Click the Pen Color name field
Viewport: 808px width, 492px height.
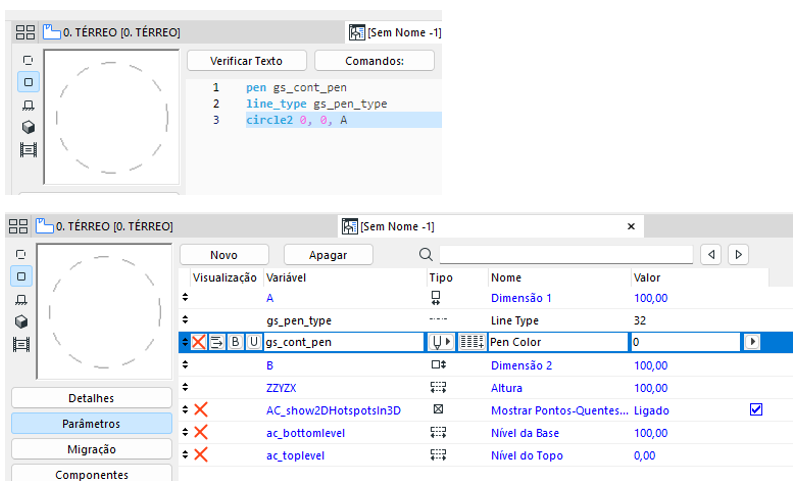pyautogui.click(x=558, y=342)
